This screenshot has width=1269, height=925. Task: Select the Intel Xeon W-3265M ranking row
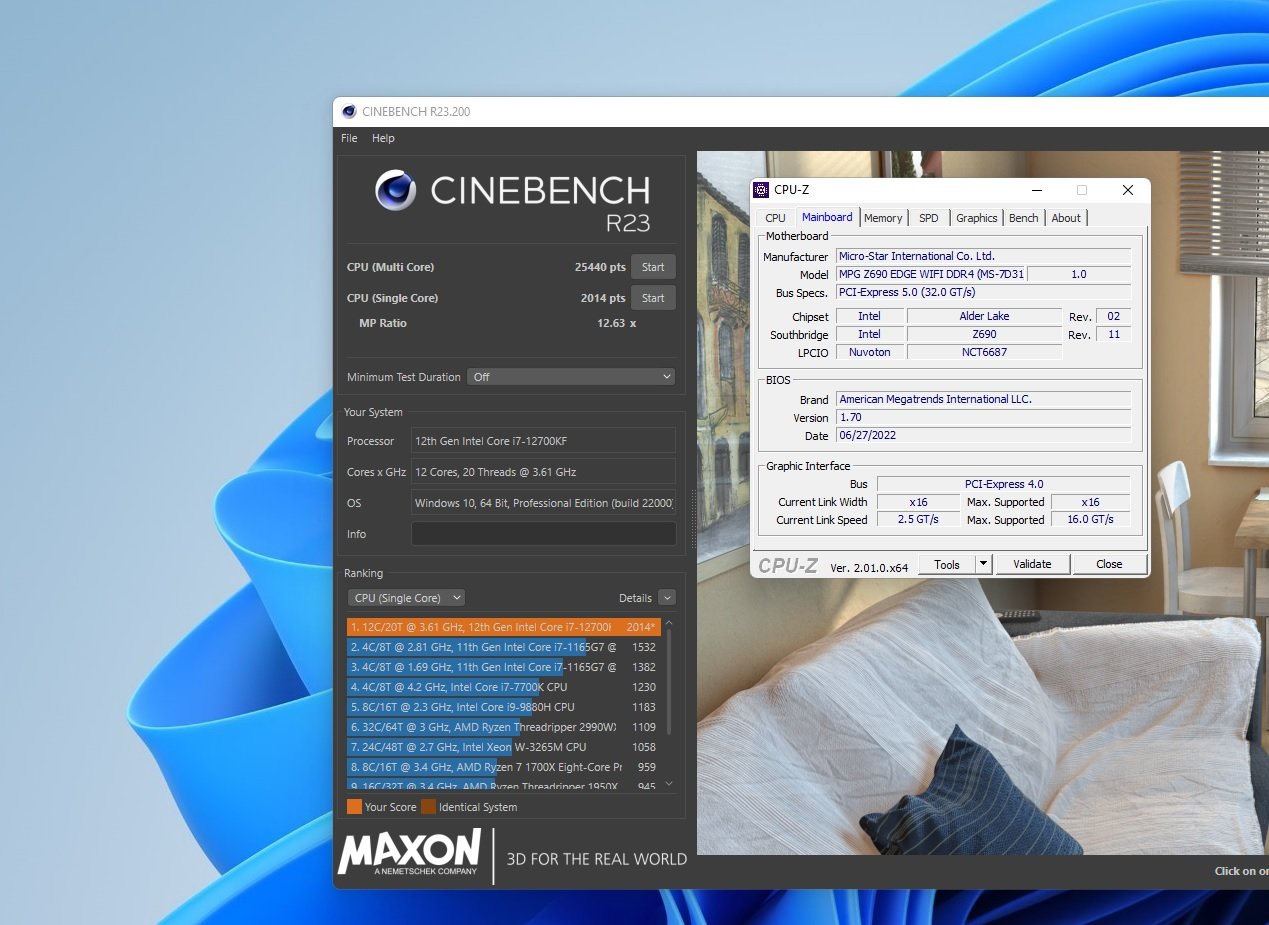[503, 747]
